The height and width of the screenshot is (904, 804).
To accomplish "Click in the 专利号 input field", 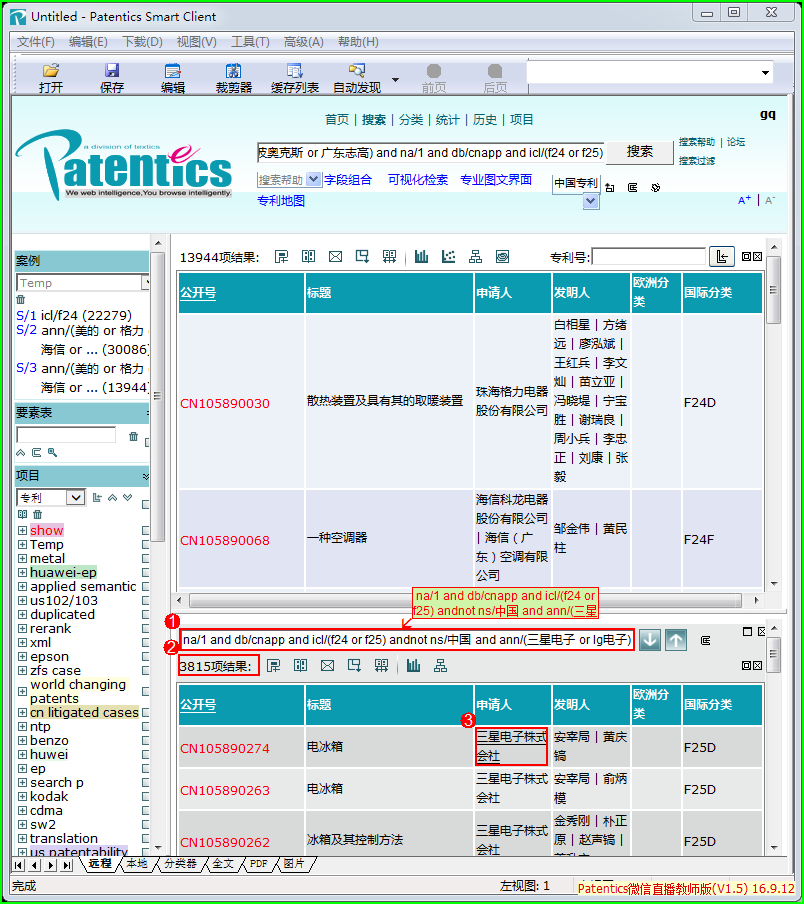I will [648, 257].
